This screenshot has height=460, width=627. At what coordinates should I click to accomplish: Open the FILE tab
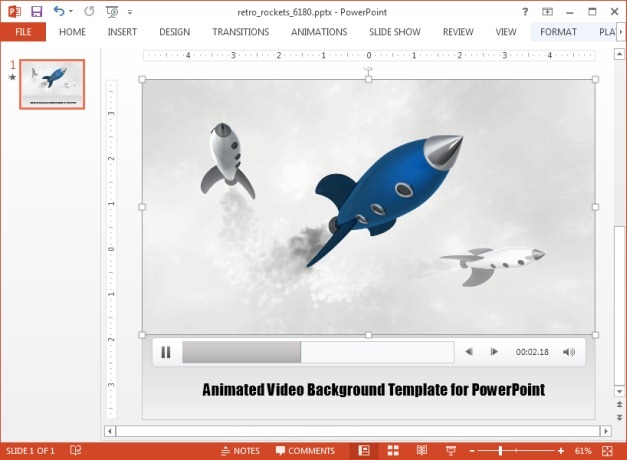[23, 32]
